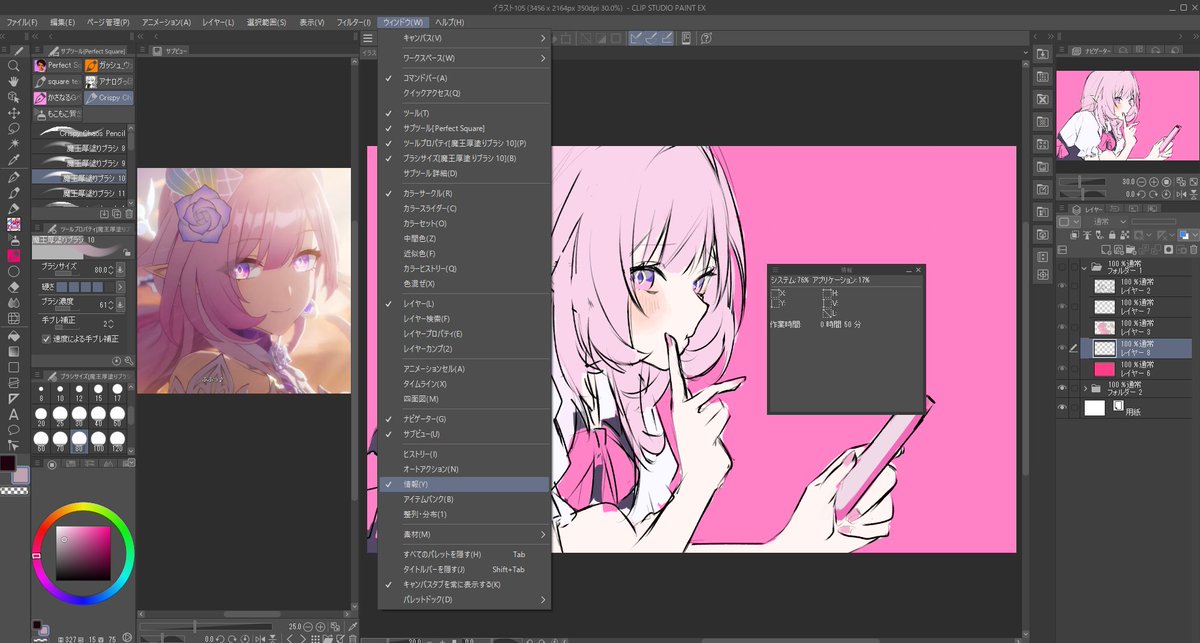Expand ワークスペース(W) submenu
This screenshot has width=1200, height=643.
coord(466,58)
